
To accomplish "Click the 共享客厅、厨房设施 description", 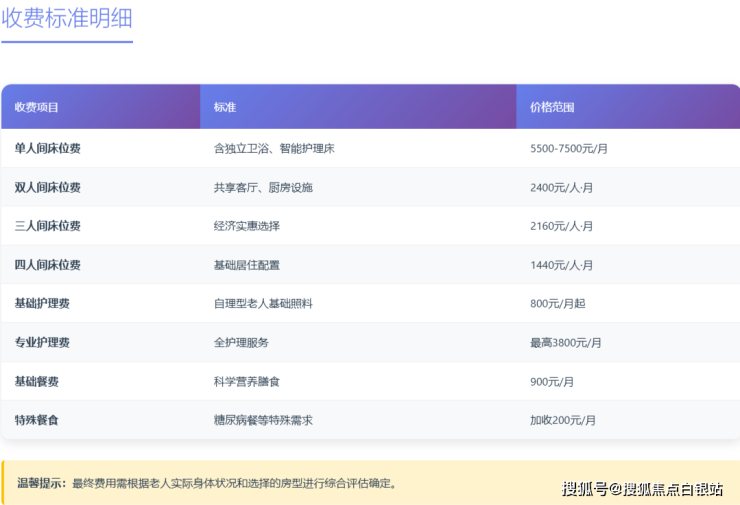I will [263, 187].
